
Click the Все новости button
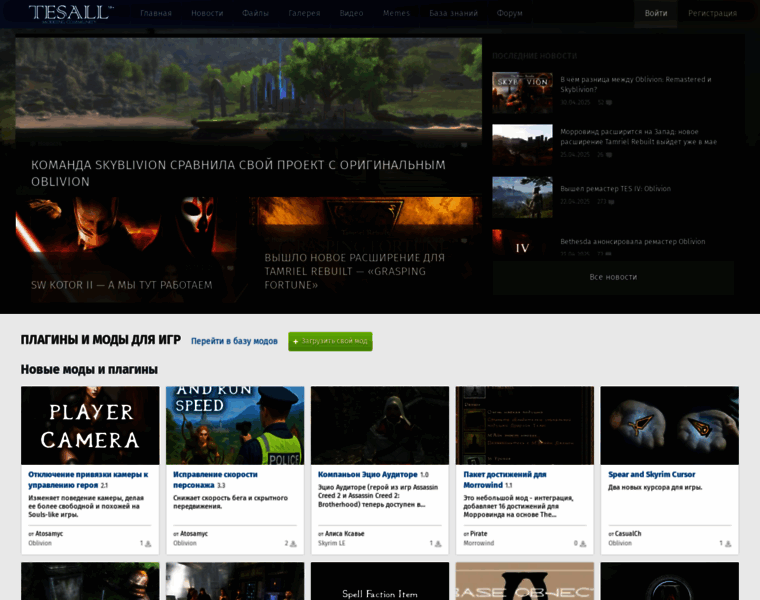613,277
